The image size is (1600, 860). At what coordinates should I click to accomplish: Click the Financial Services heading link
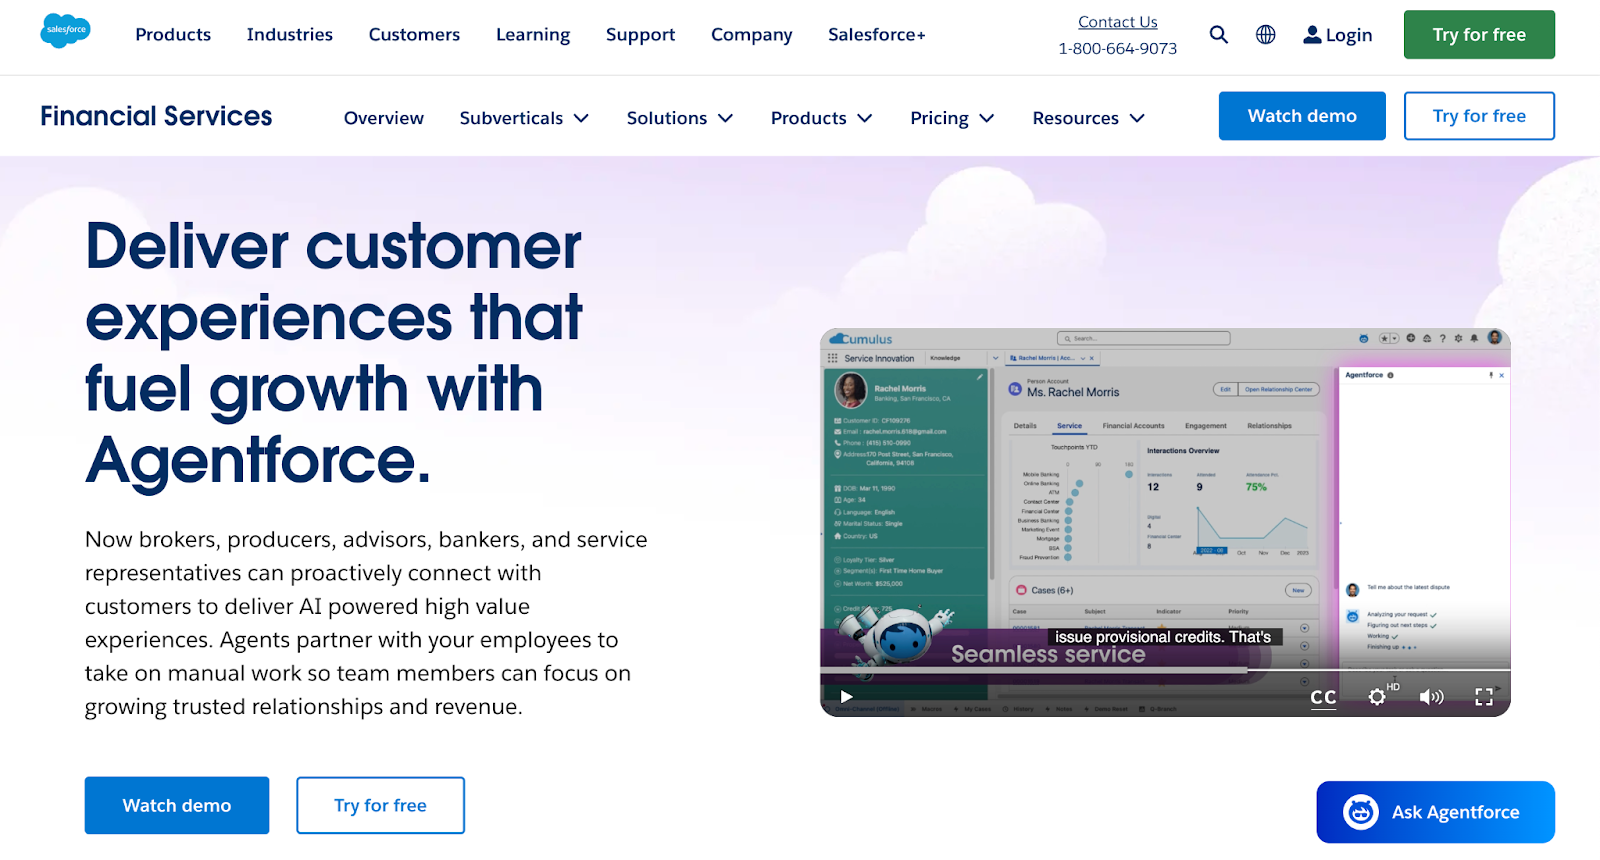tap(156, 116)
